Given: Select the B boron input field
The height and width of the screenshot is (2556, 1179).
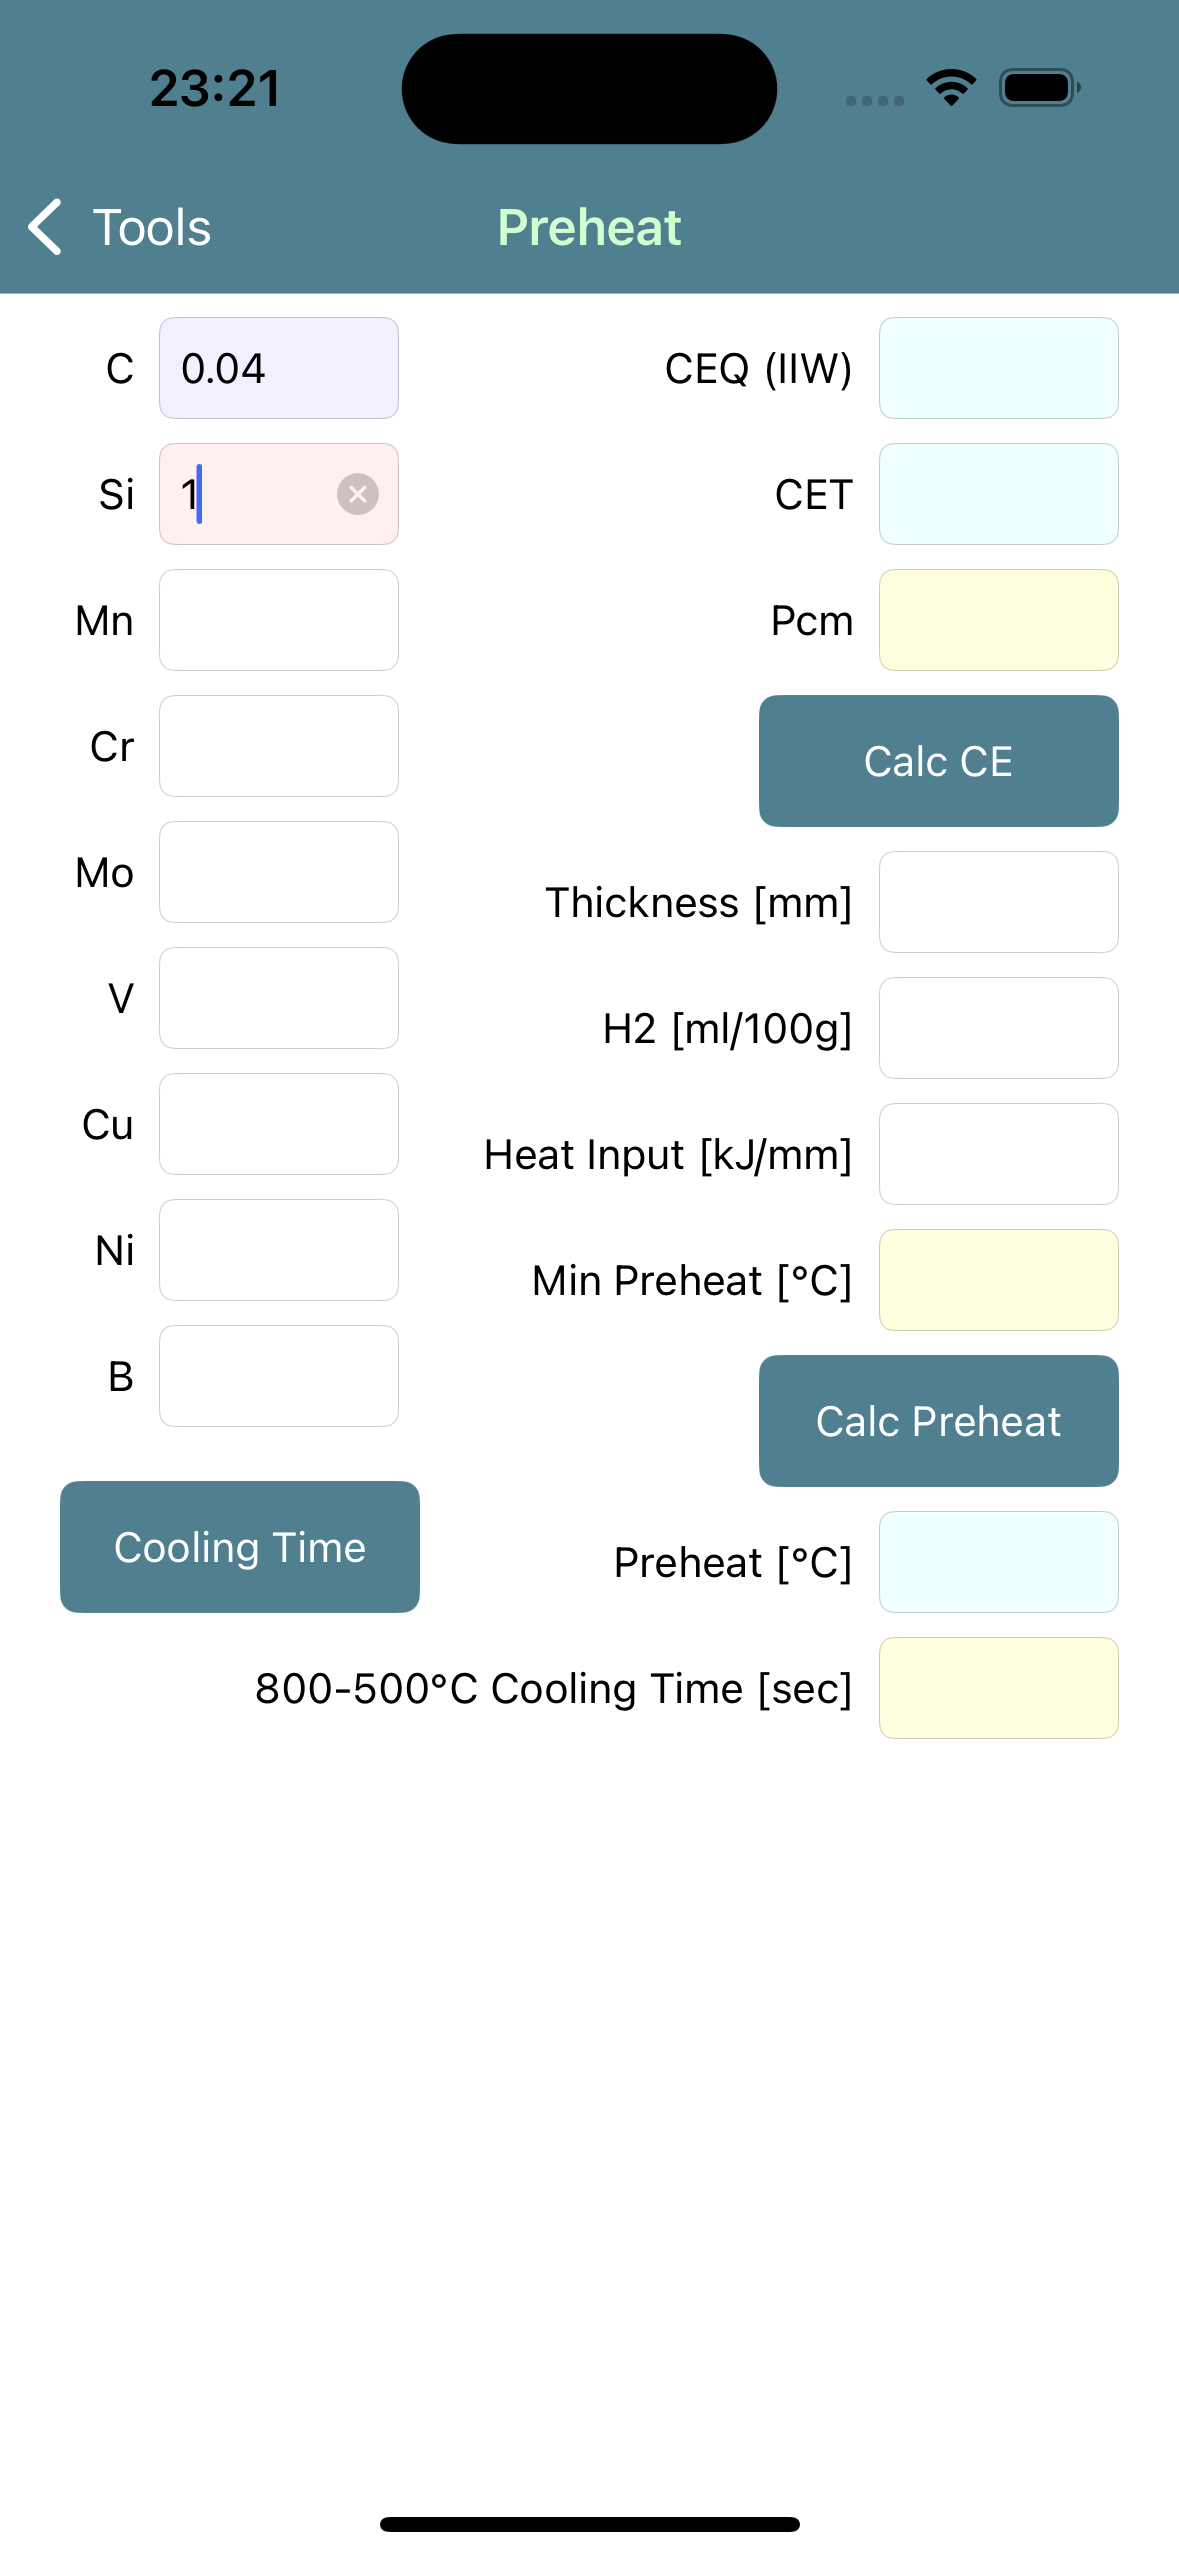Looking at the screenshot, I should (279, 1376).
